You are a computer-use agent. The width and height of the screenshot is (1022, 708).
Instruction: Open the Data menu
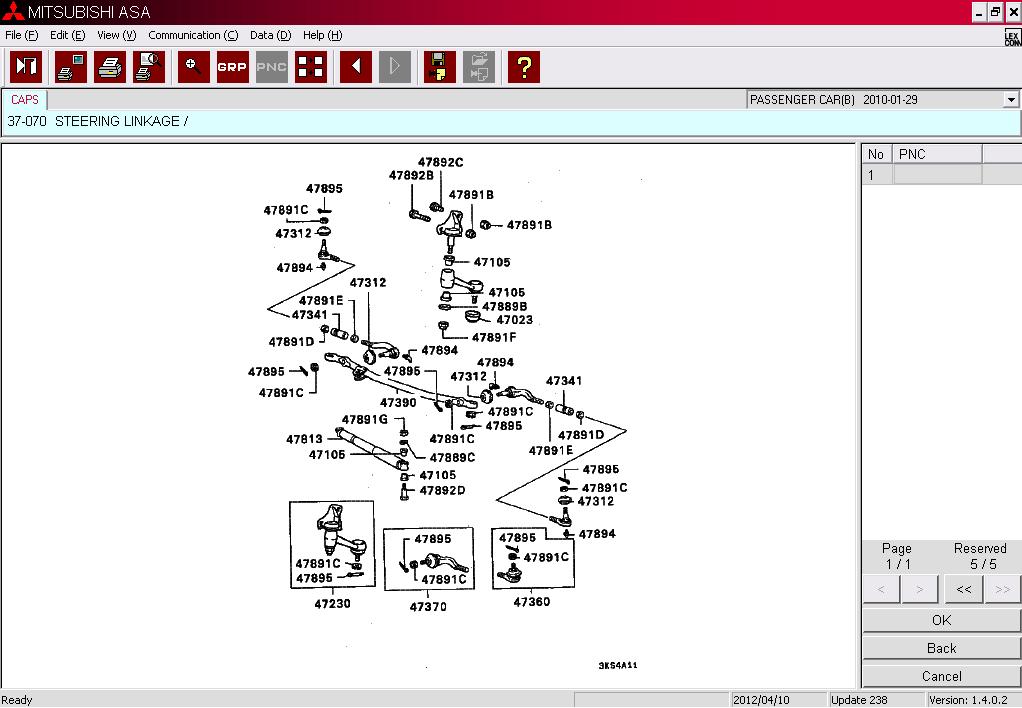pos(270,35)
